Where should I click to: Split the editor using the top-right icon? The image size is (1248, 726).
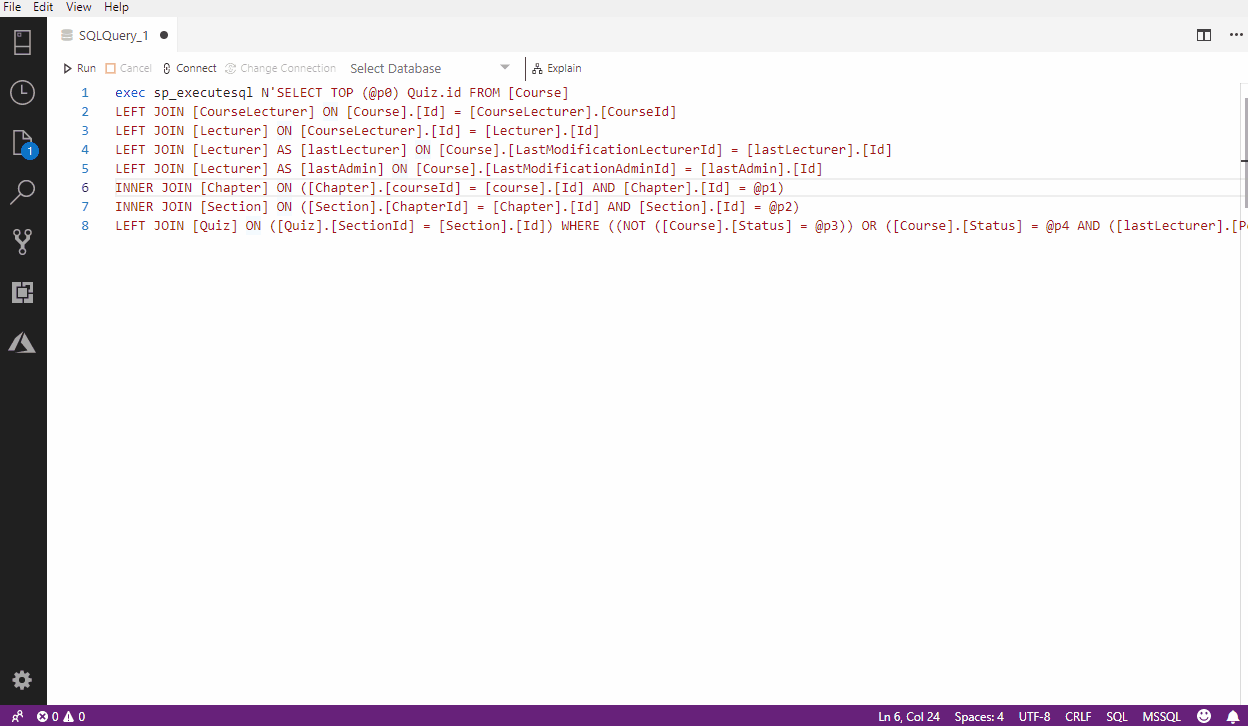(x=1203, y=34)
